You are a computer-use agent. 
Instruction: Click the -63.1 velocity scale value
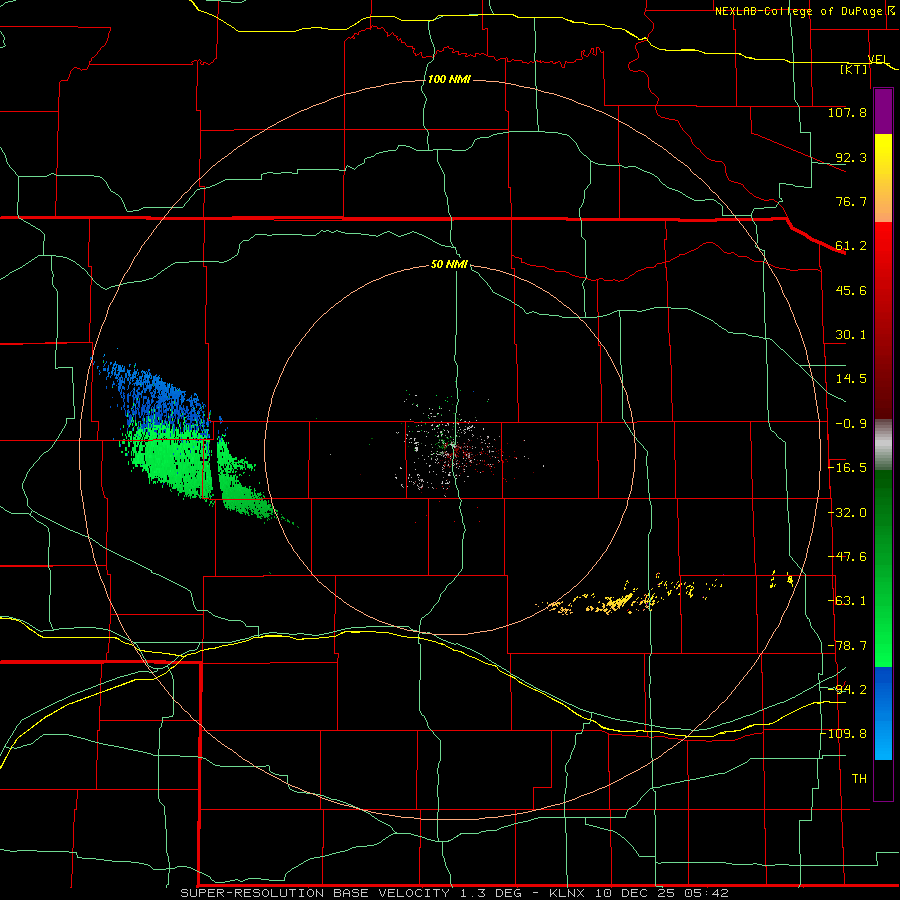(x=847, y=601)
